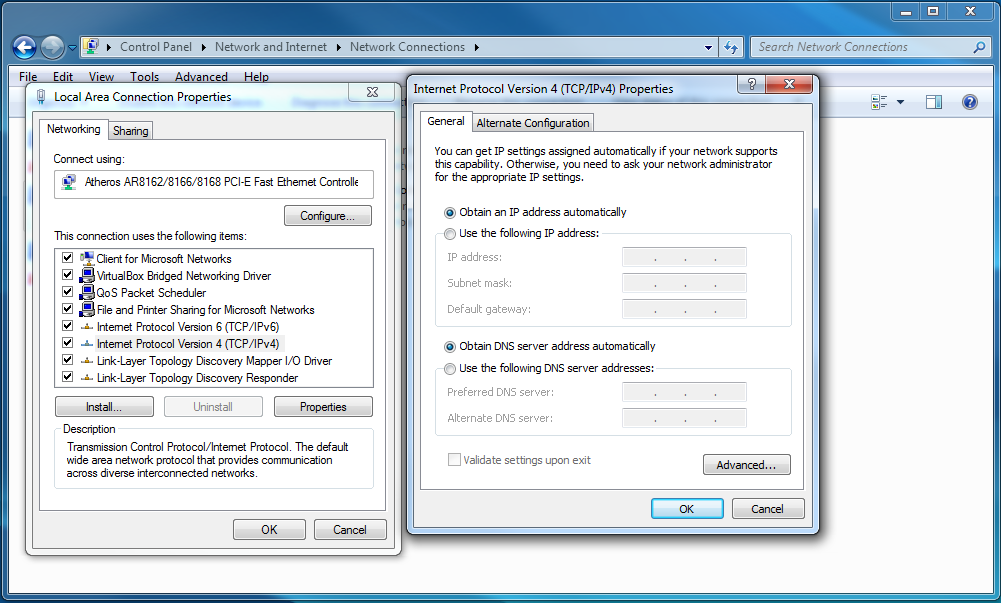Expand the chevron after Network Connections breadcrumb
The image size is (1001, 603).
click(477, 47)
